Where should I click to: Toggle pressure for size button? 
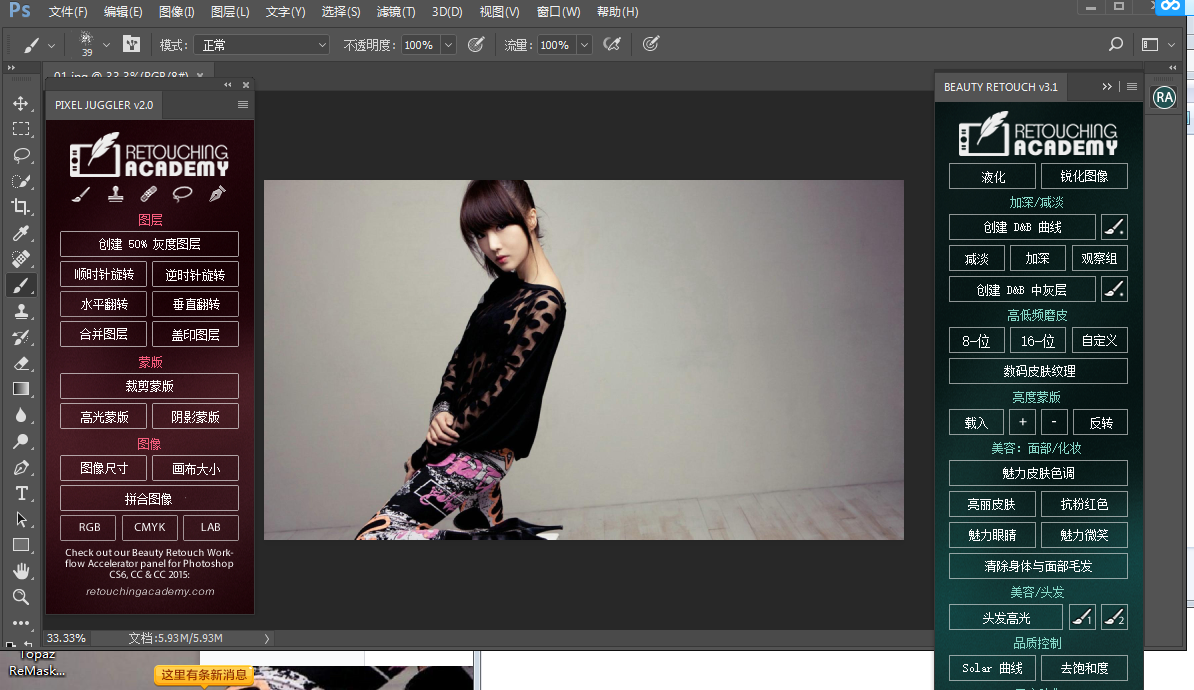click(x=650, y=44)
